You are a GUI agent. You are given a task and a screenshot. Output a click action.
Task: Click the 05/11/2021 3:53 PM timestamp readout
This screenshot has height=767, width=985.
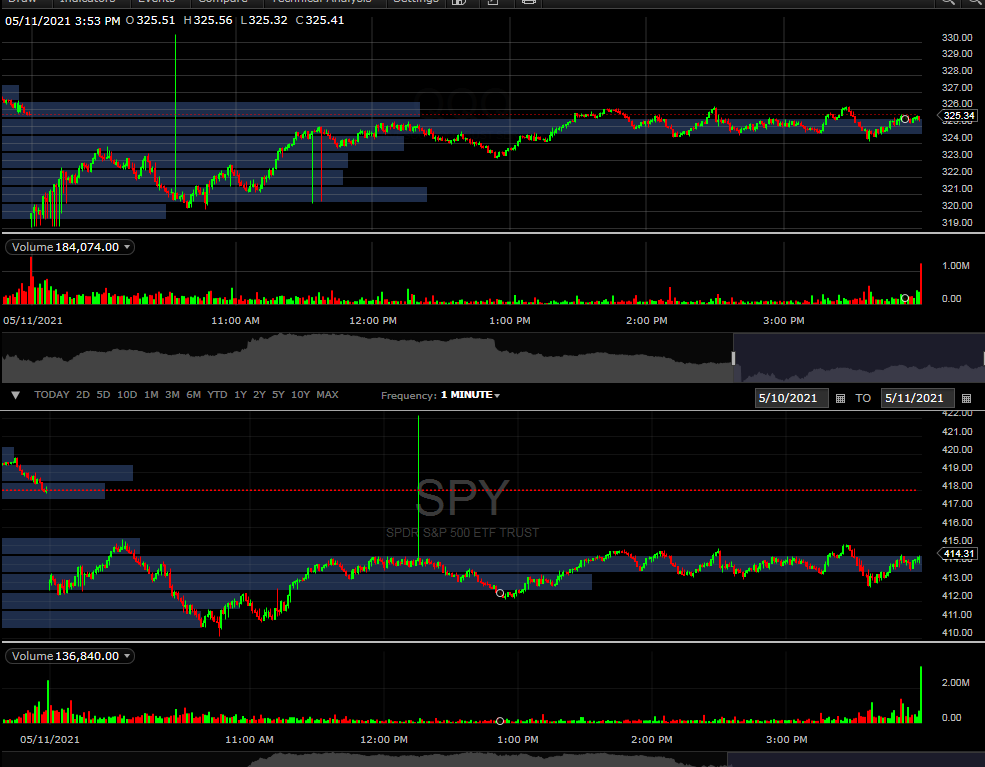pos(63,21)
